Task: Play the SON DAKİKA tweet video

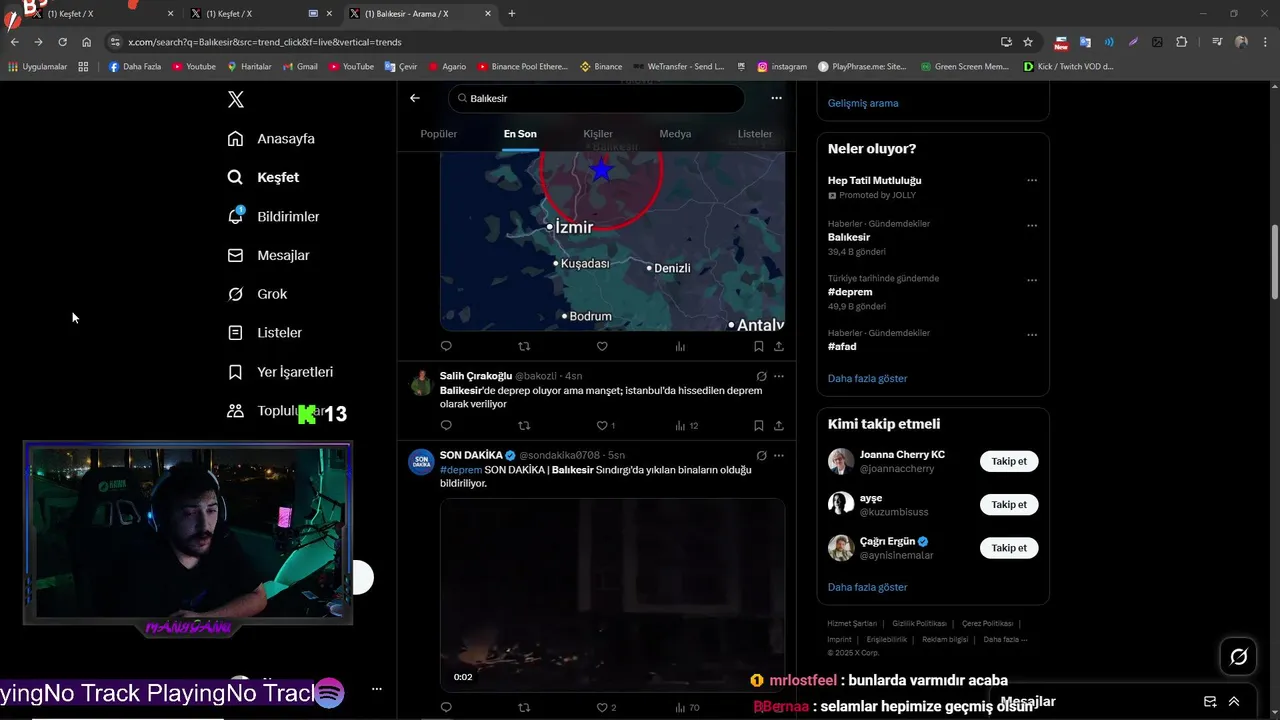Action: 612,595
